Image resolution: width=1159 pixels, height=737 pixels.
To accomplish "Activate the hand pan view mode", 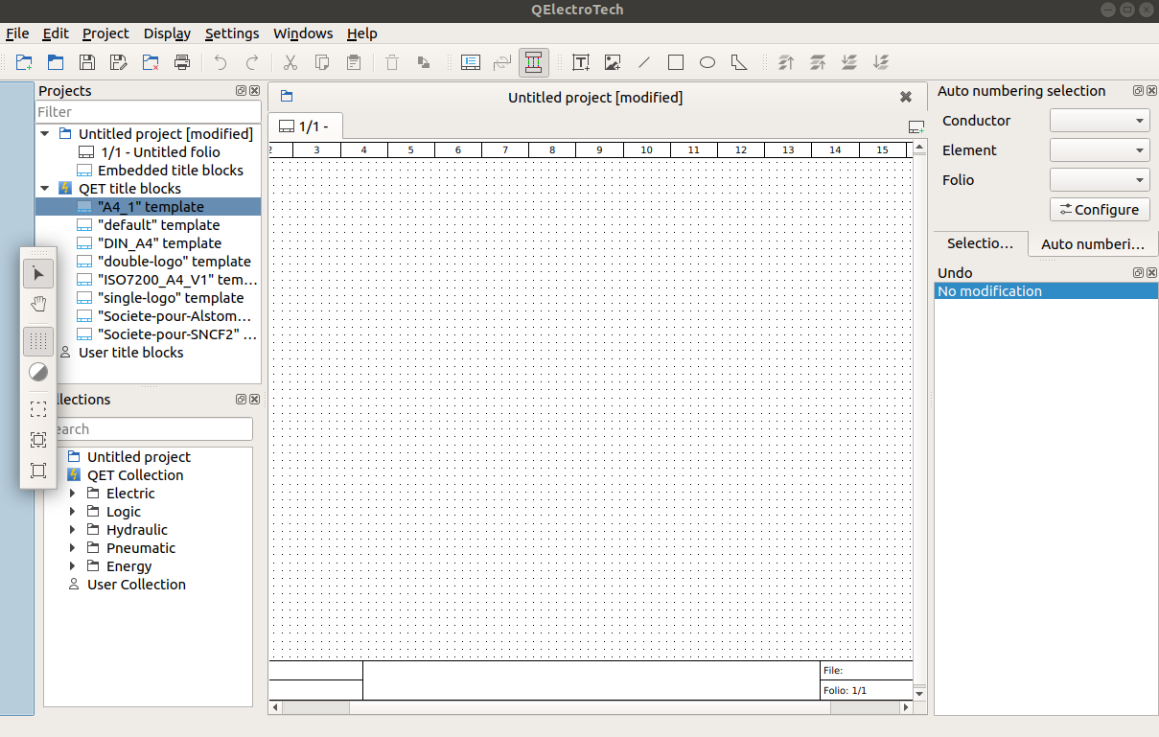I will [x=38, y=305].
